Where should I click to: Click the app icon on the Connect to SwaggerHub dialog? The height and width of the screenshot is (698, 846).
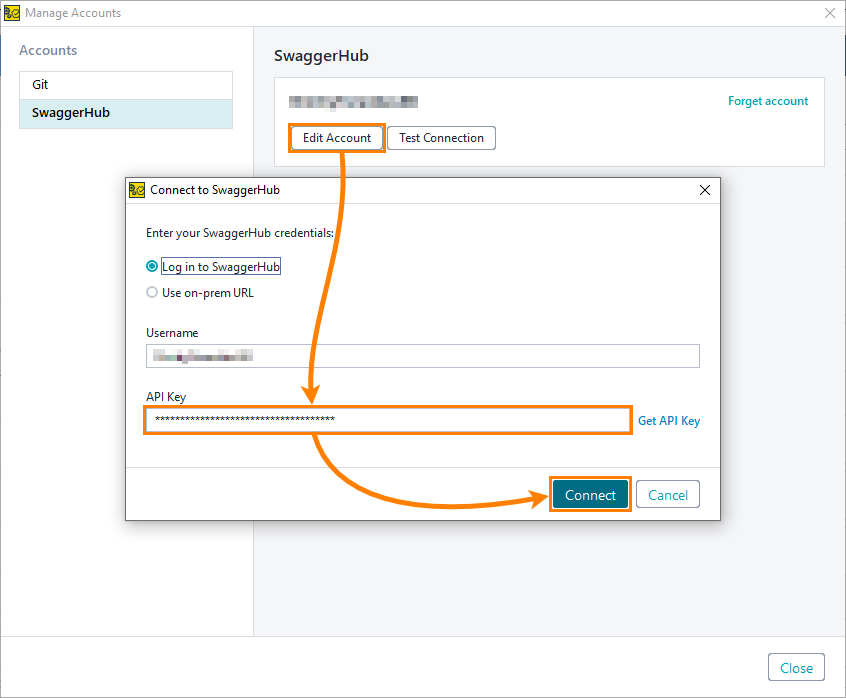[x=137, y=189]
